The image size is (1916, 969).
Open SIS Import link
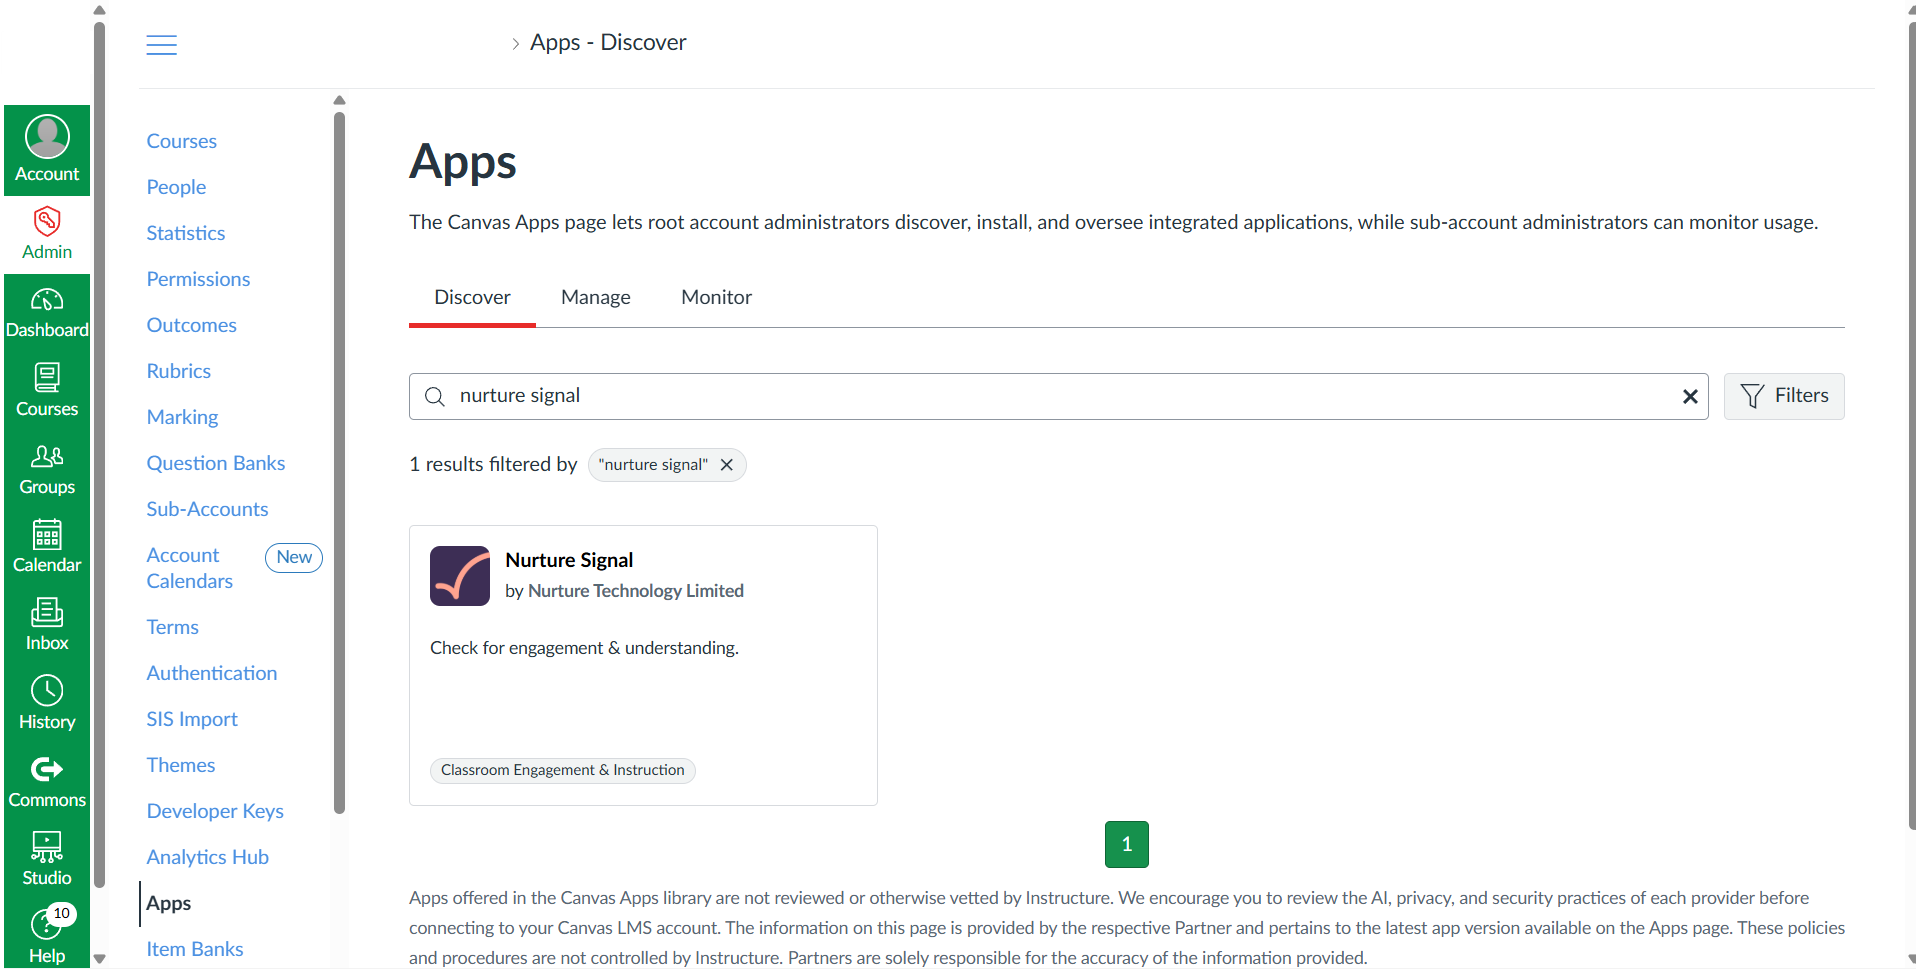(192, 719)
